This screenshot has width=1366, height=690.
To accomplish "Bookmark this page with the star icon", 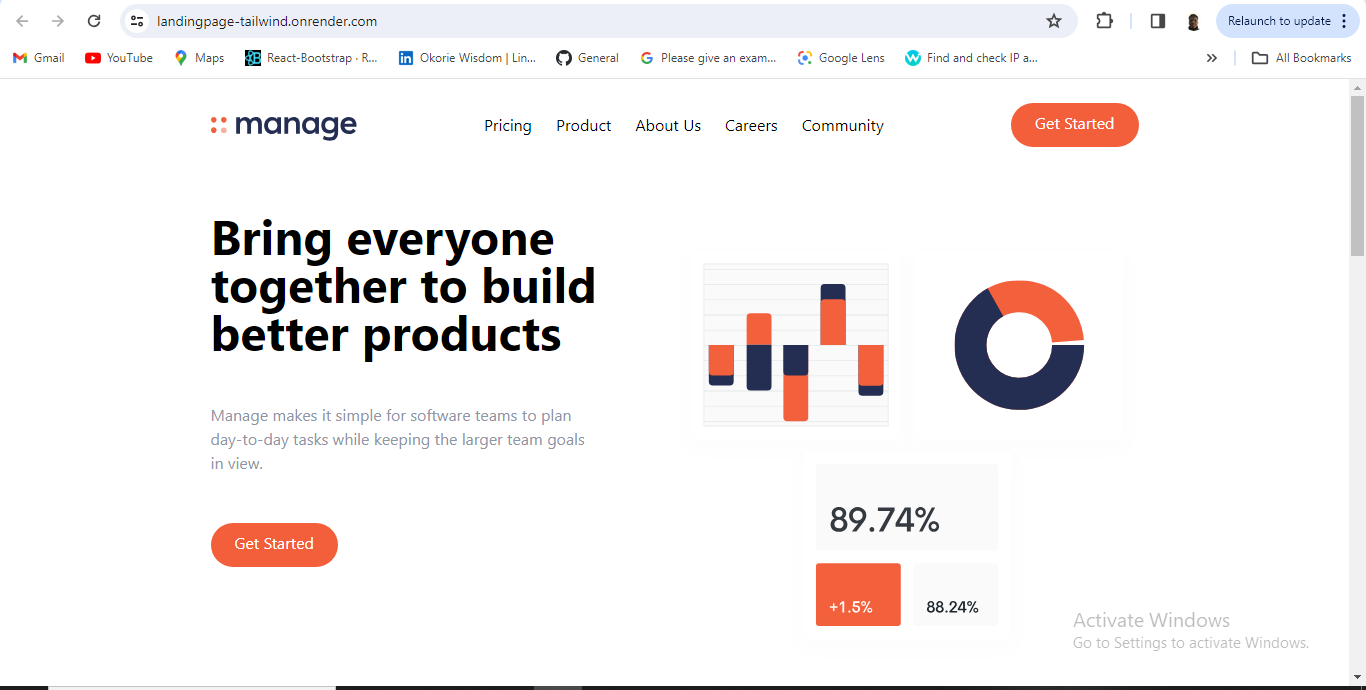I will pos(1053,21).
